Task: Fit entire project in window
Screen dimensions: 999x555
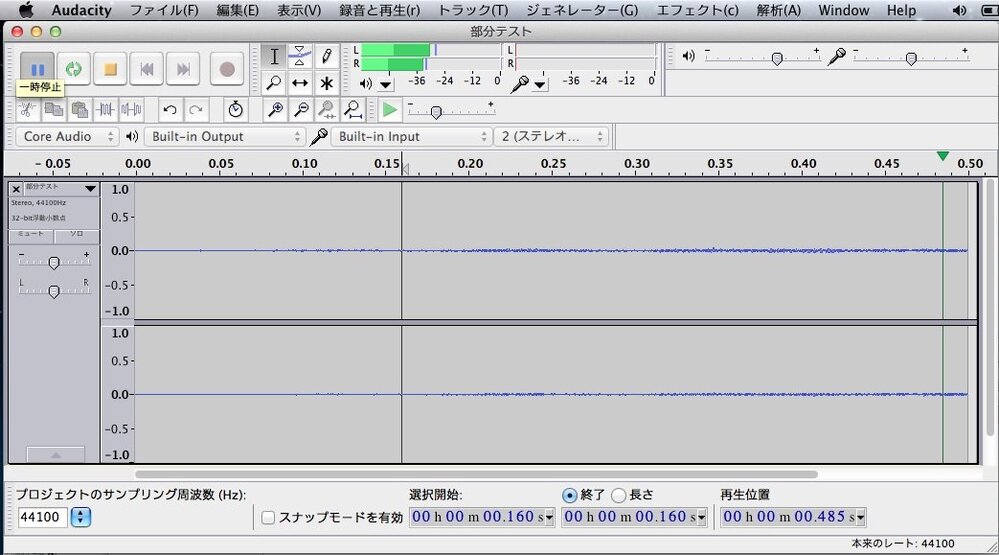Action: [x=353, y=110]
